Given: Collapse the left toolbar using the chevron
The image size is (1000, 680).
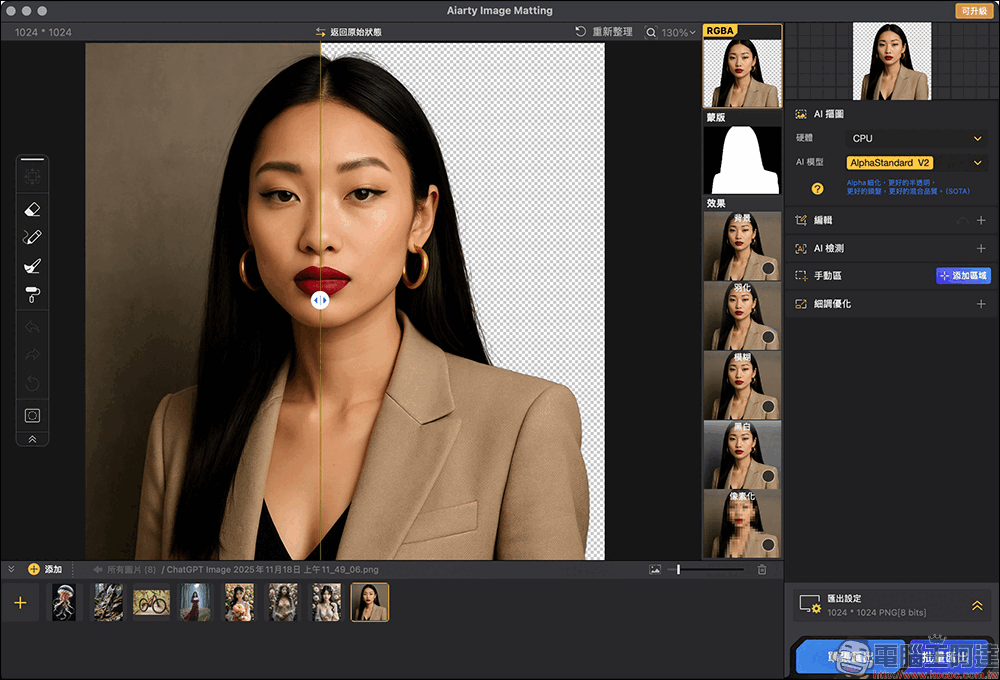Looking at the screenshot, I should coord(32,438).
